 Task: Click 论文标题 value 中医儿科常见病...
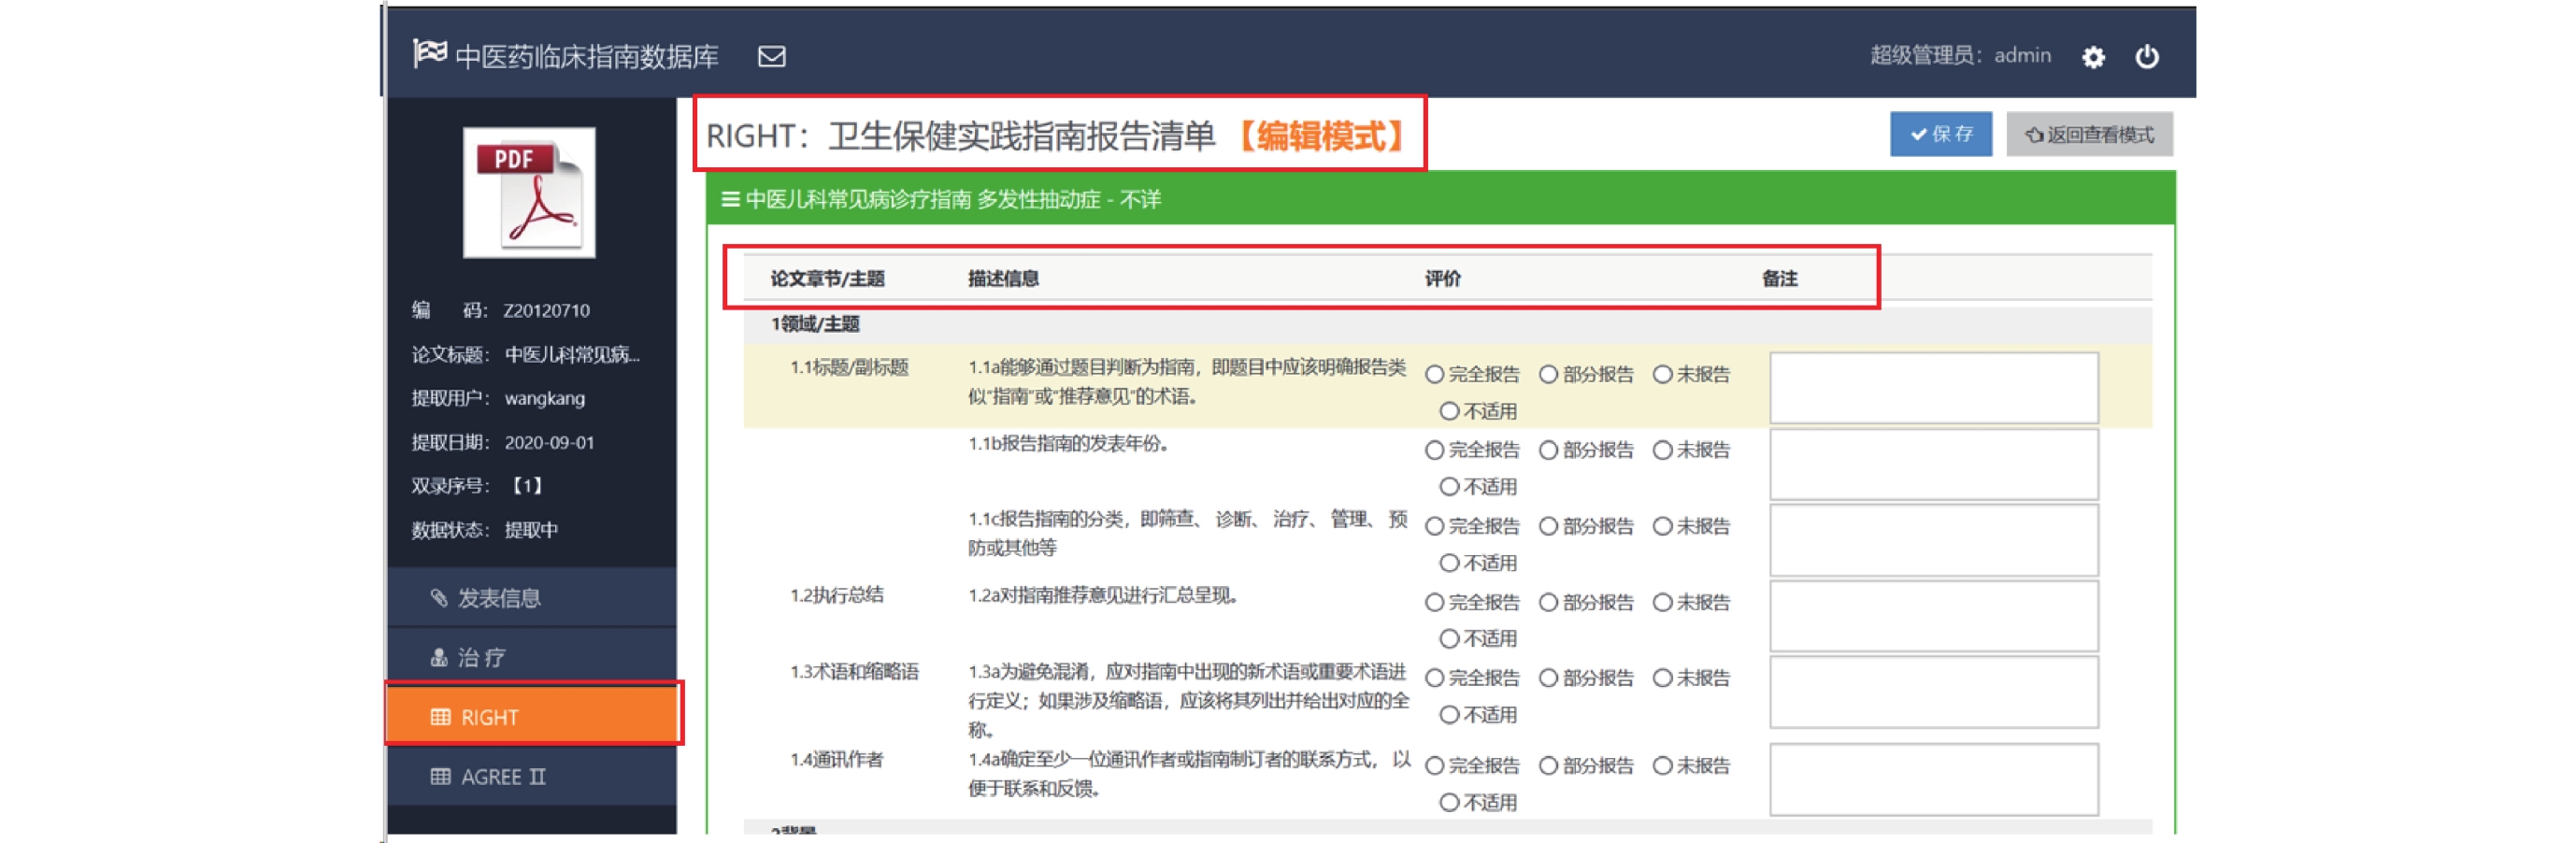click(572, 354)
